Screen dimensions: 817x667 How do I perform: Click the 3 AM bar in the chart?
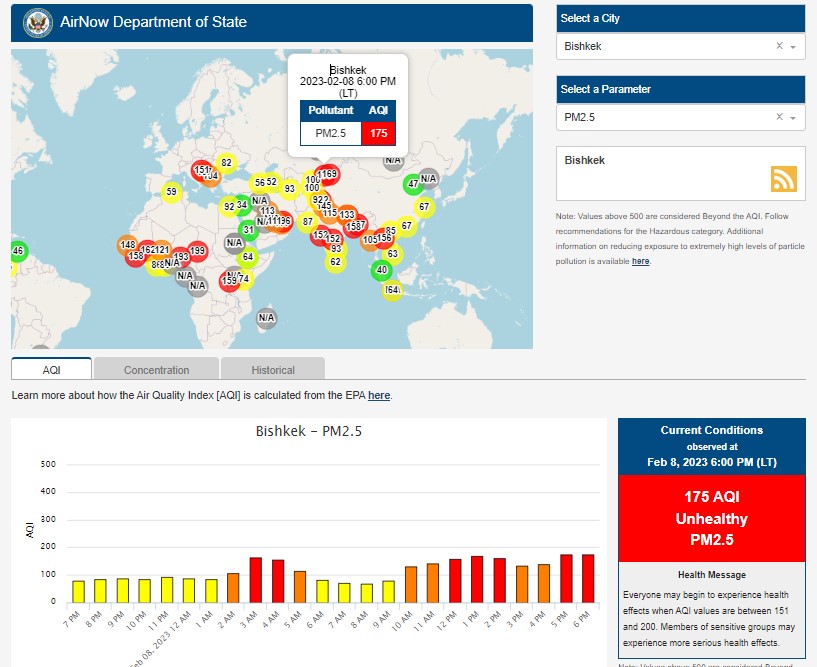(255, 580)
